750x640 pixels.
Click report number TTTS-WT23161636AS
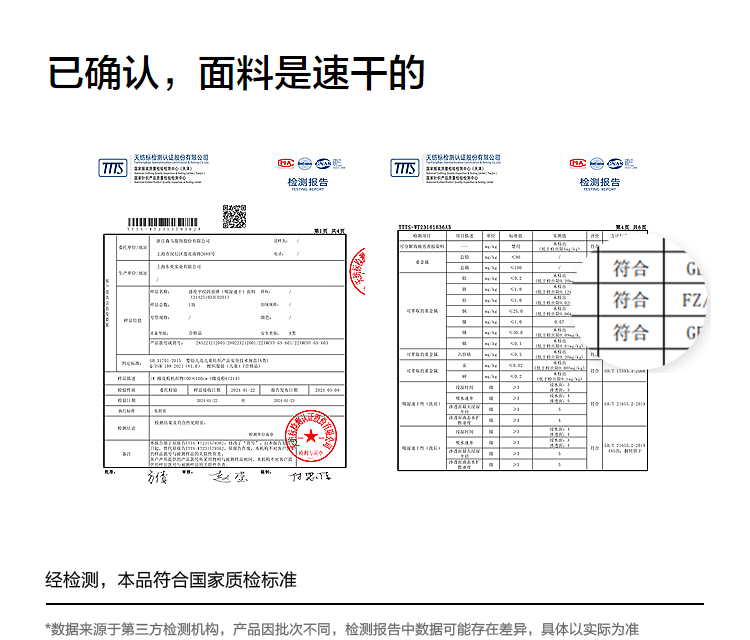425,227
